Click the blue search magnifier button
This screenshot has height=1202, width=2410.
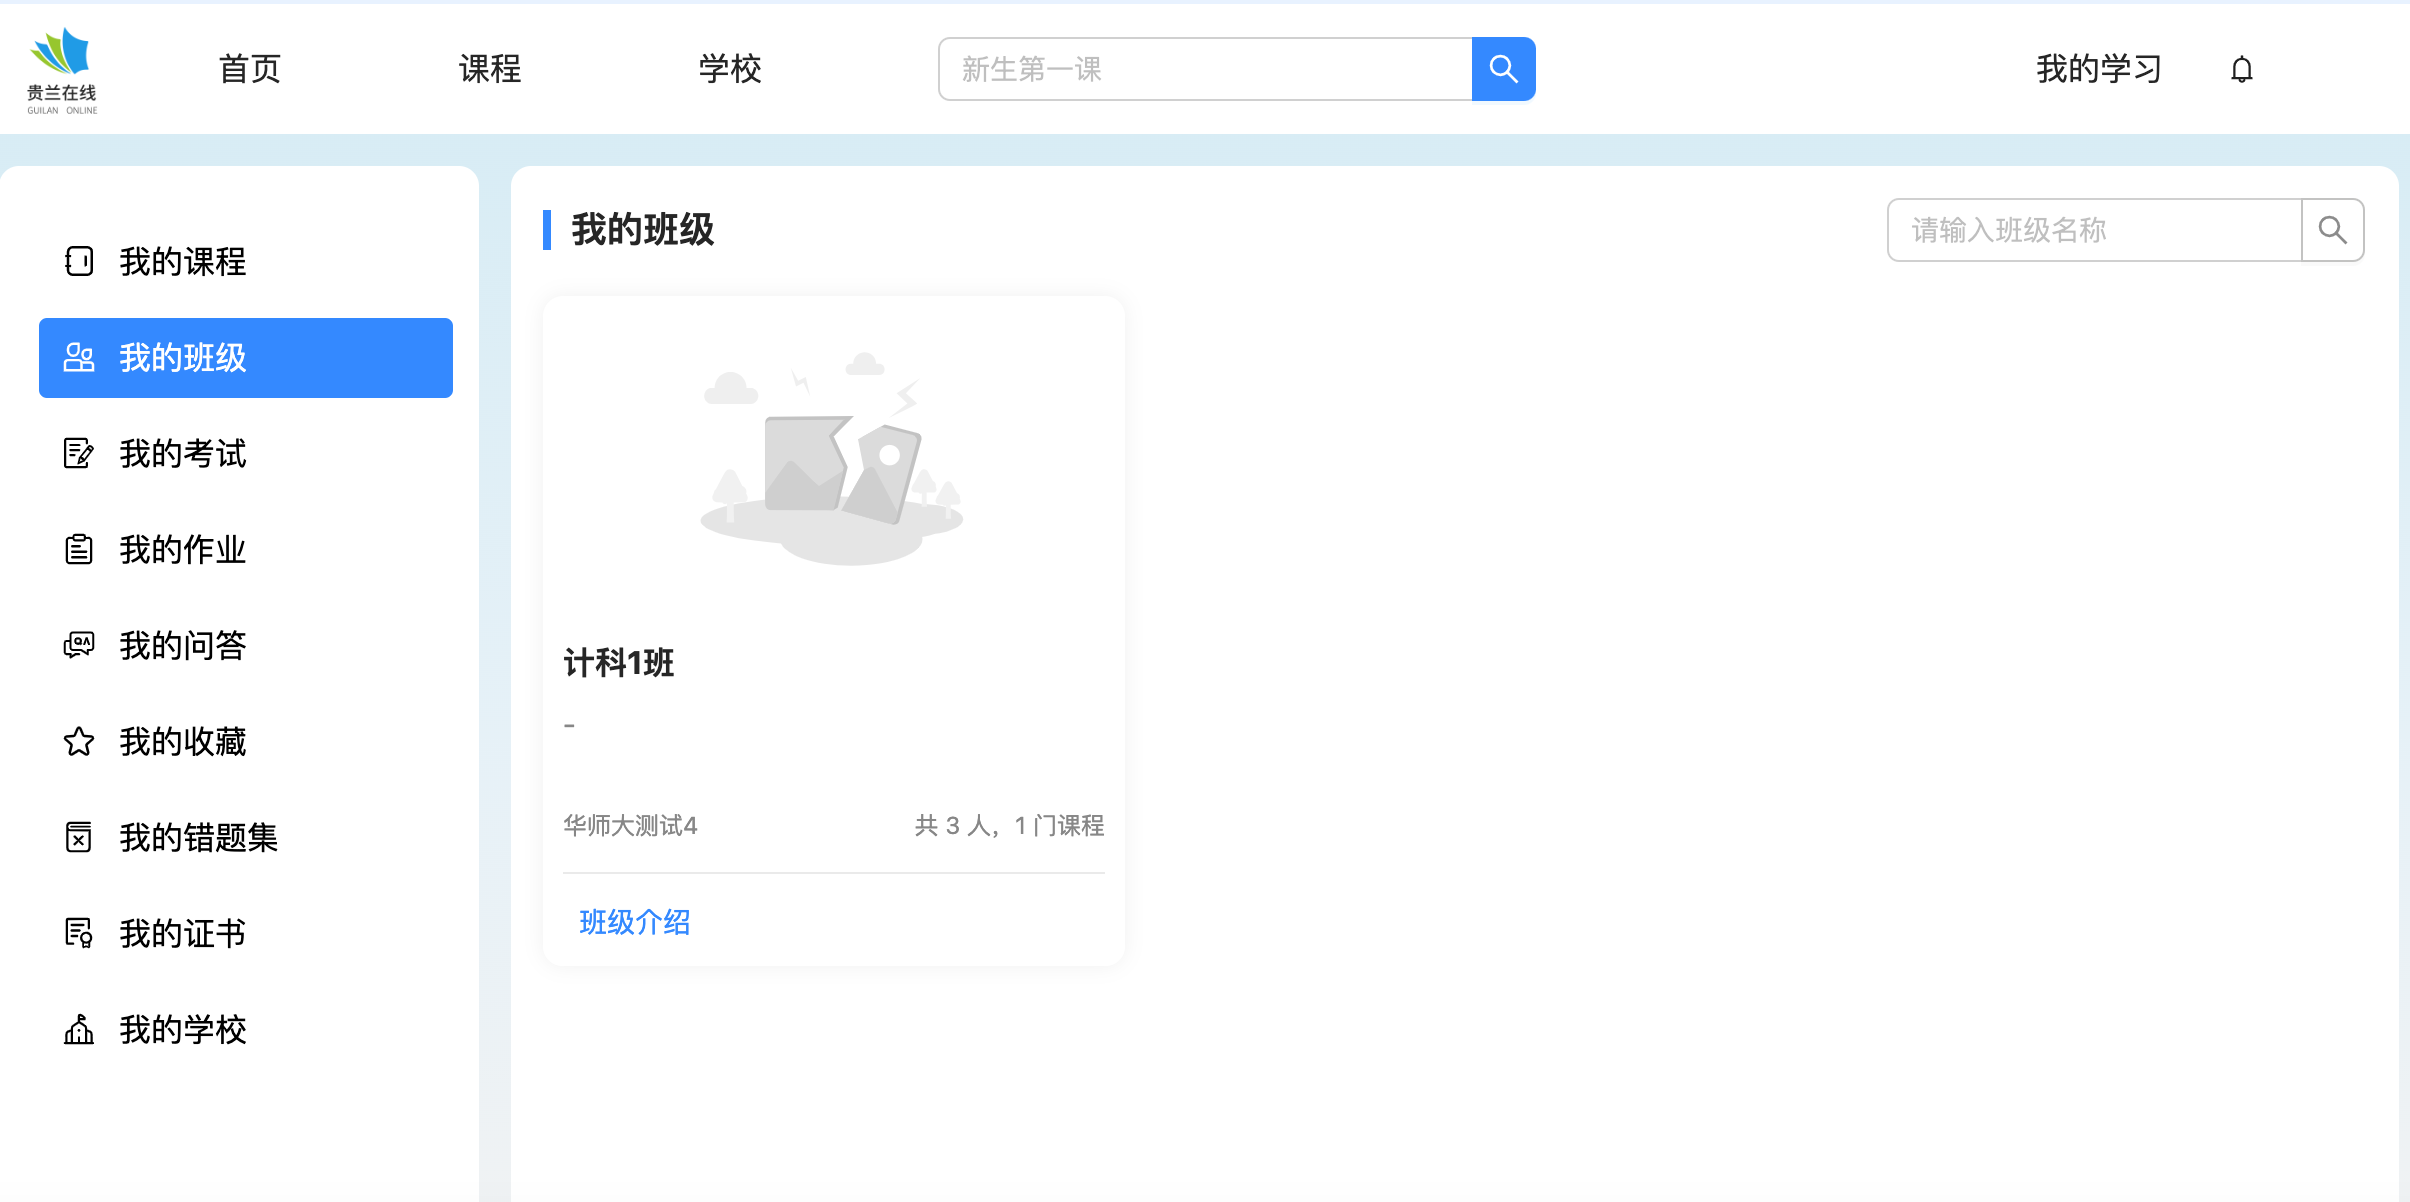[1503, 69]
